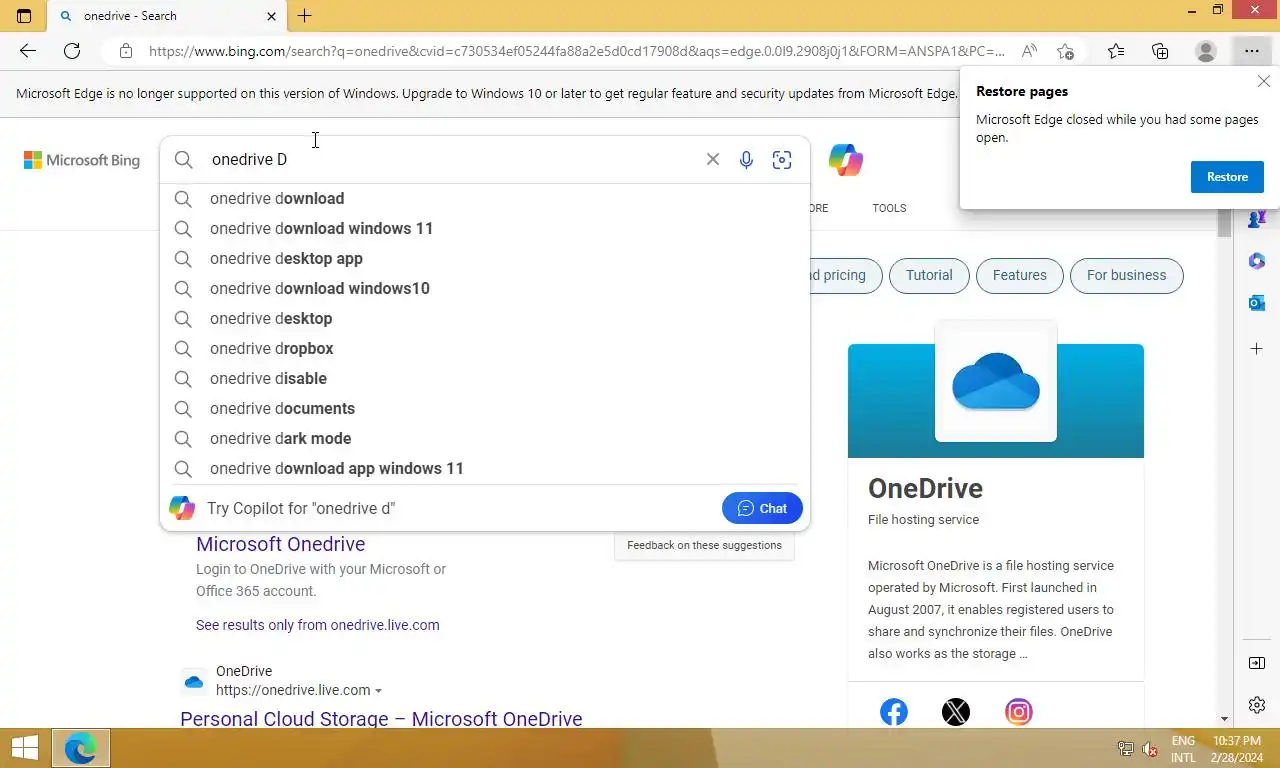Image resolution: width=1280 pixels, height=768 pixels.
Task: Click the OneDrive cloud logo thumbnail
Action: tap(995, 381)
